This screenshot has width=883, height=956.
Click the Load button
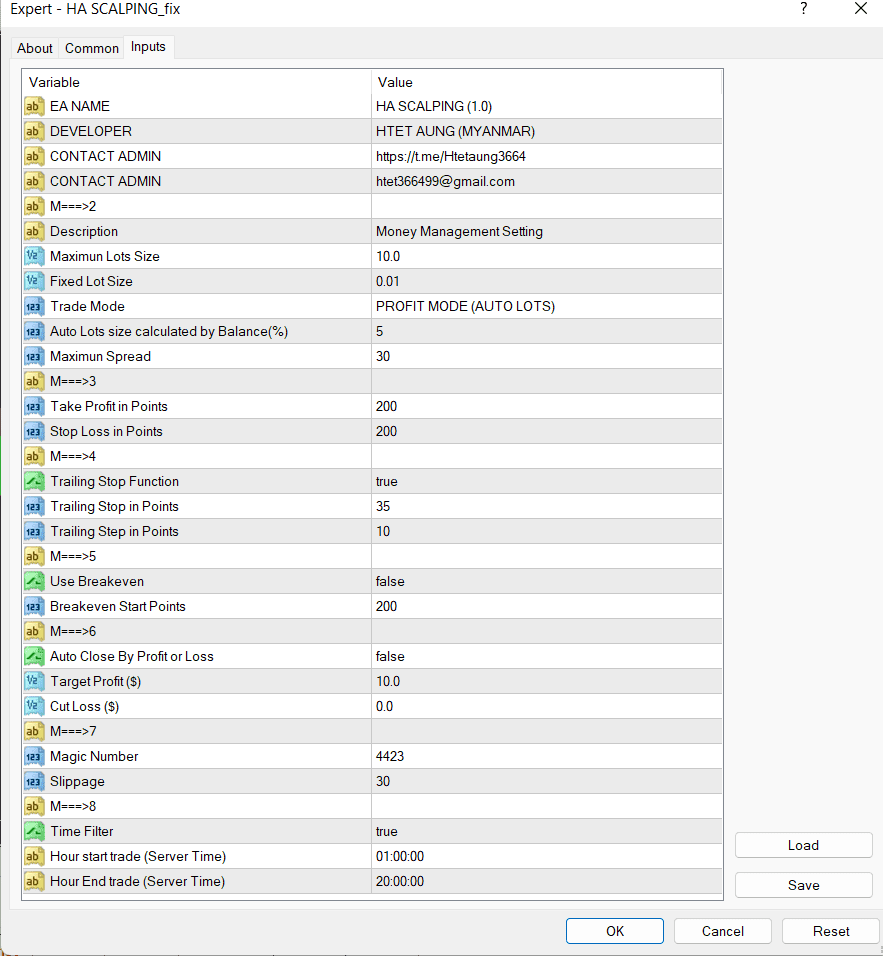[803, 845]
